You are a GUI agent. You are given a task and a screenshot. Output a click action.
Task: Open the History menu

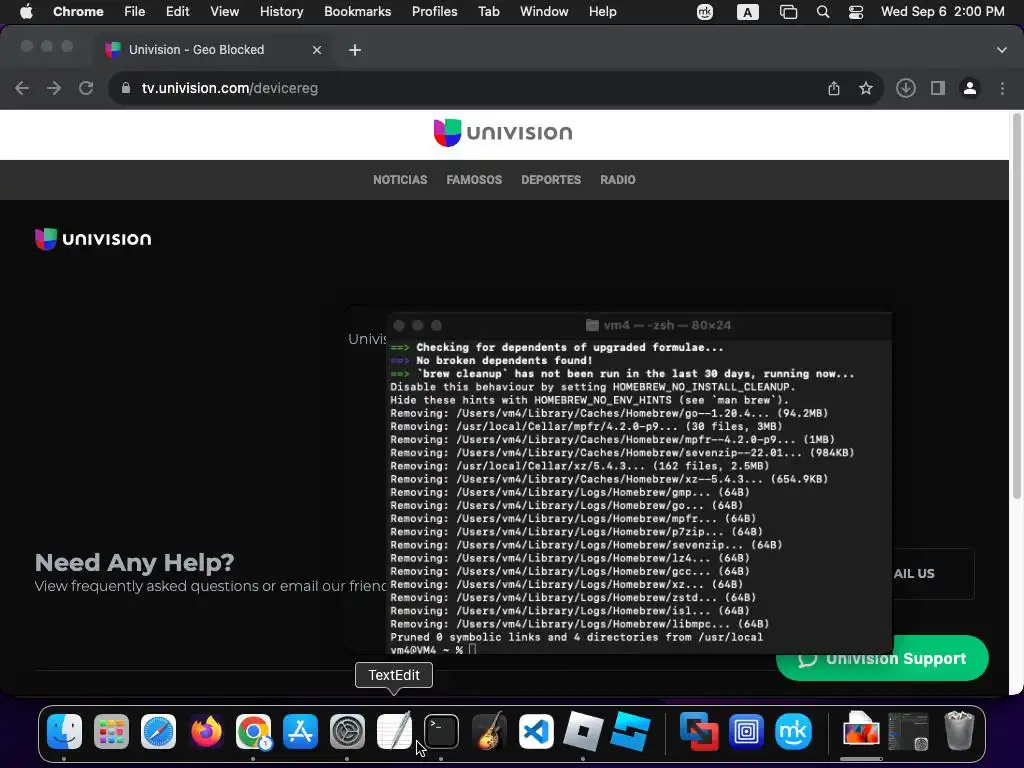281,12
